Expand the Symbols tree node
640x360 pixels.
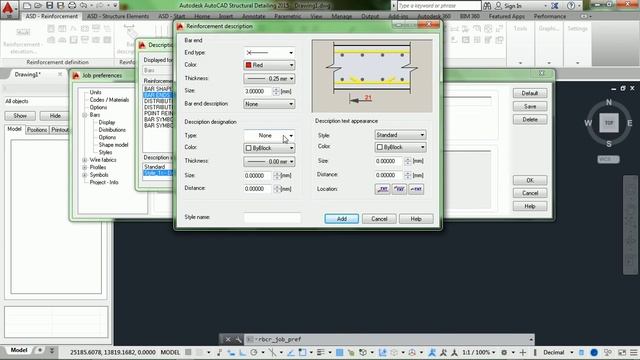(84, 175)
